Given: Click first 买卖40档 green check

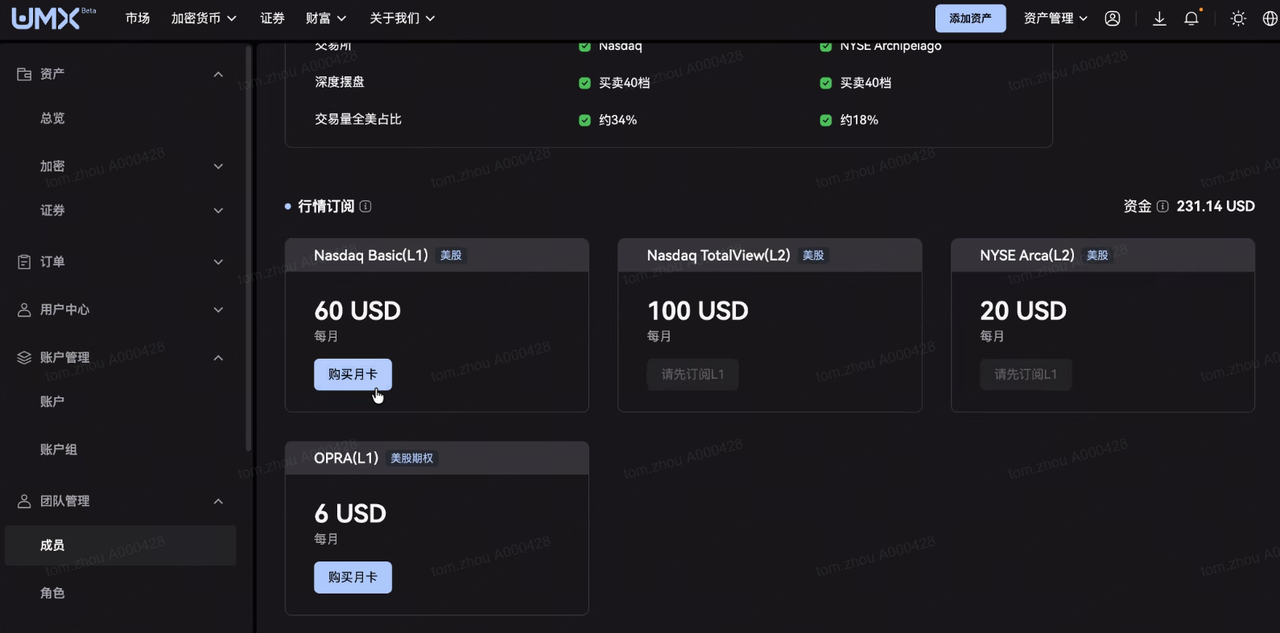Looking at the screenshot, I should pos(585,83).
